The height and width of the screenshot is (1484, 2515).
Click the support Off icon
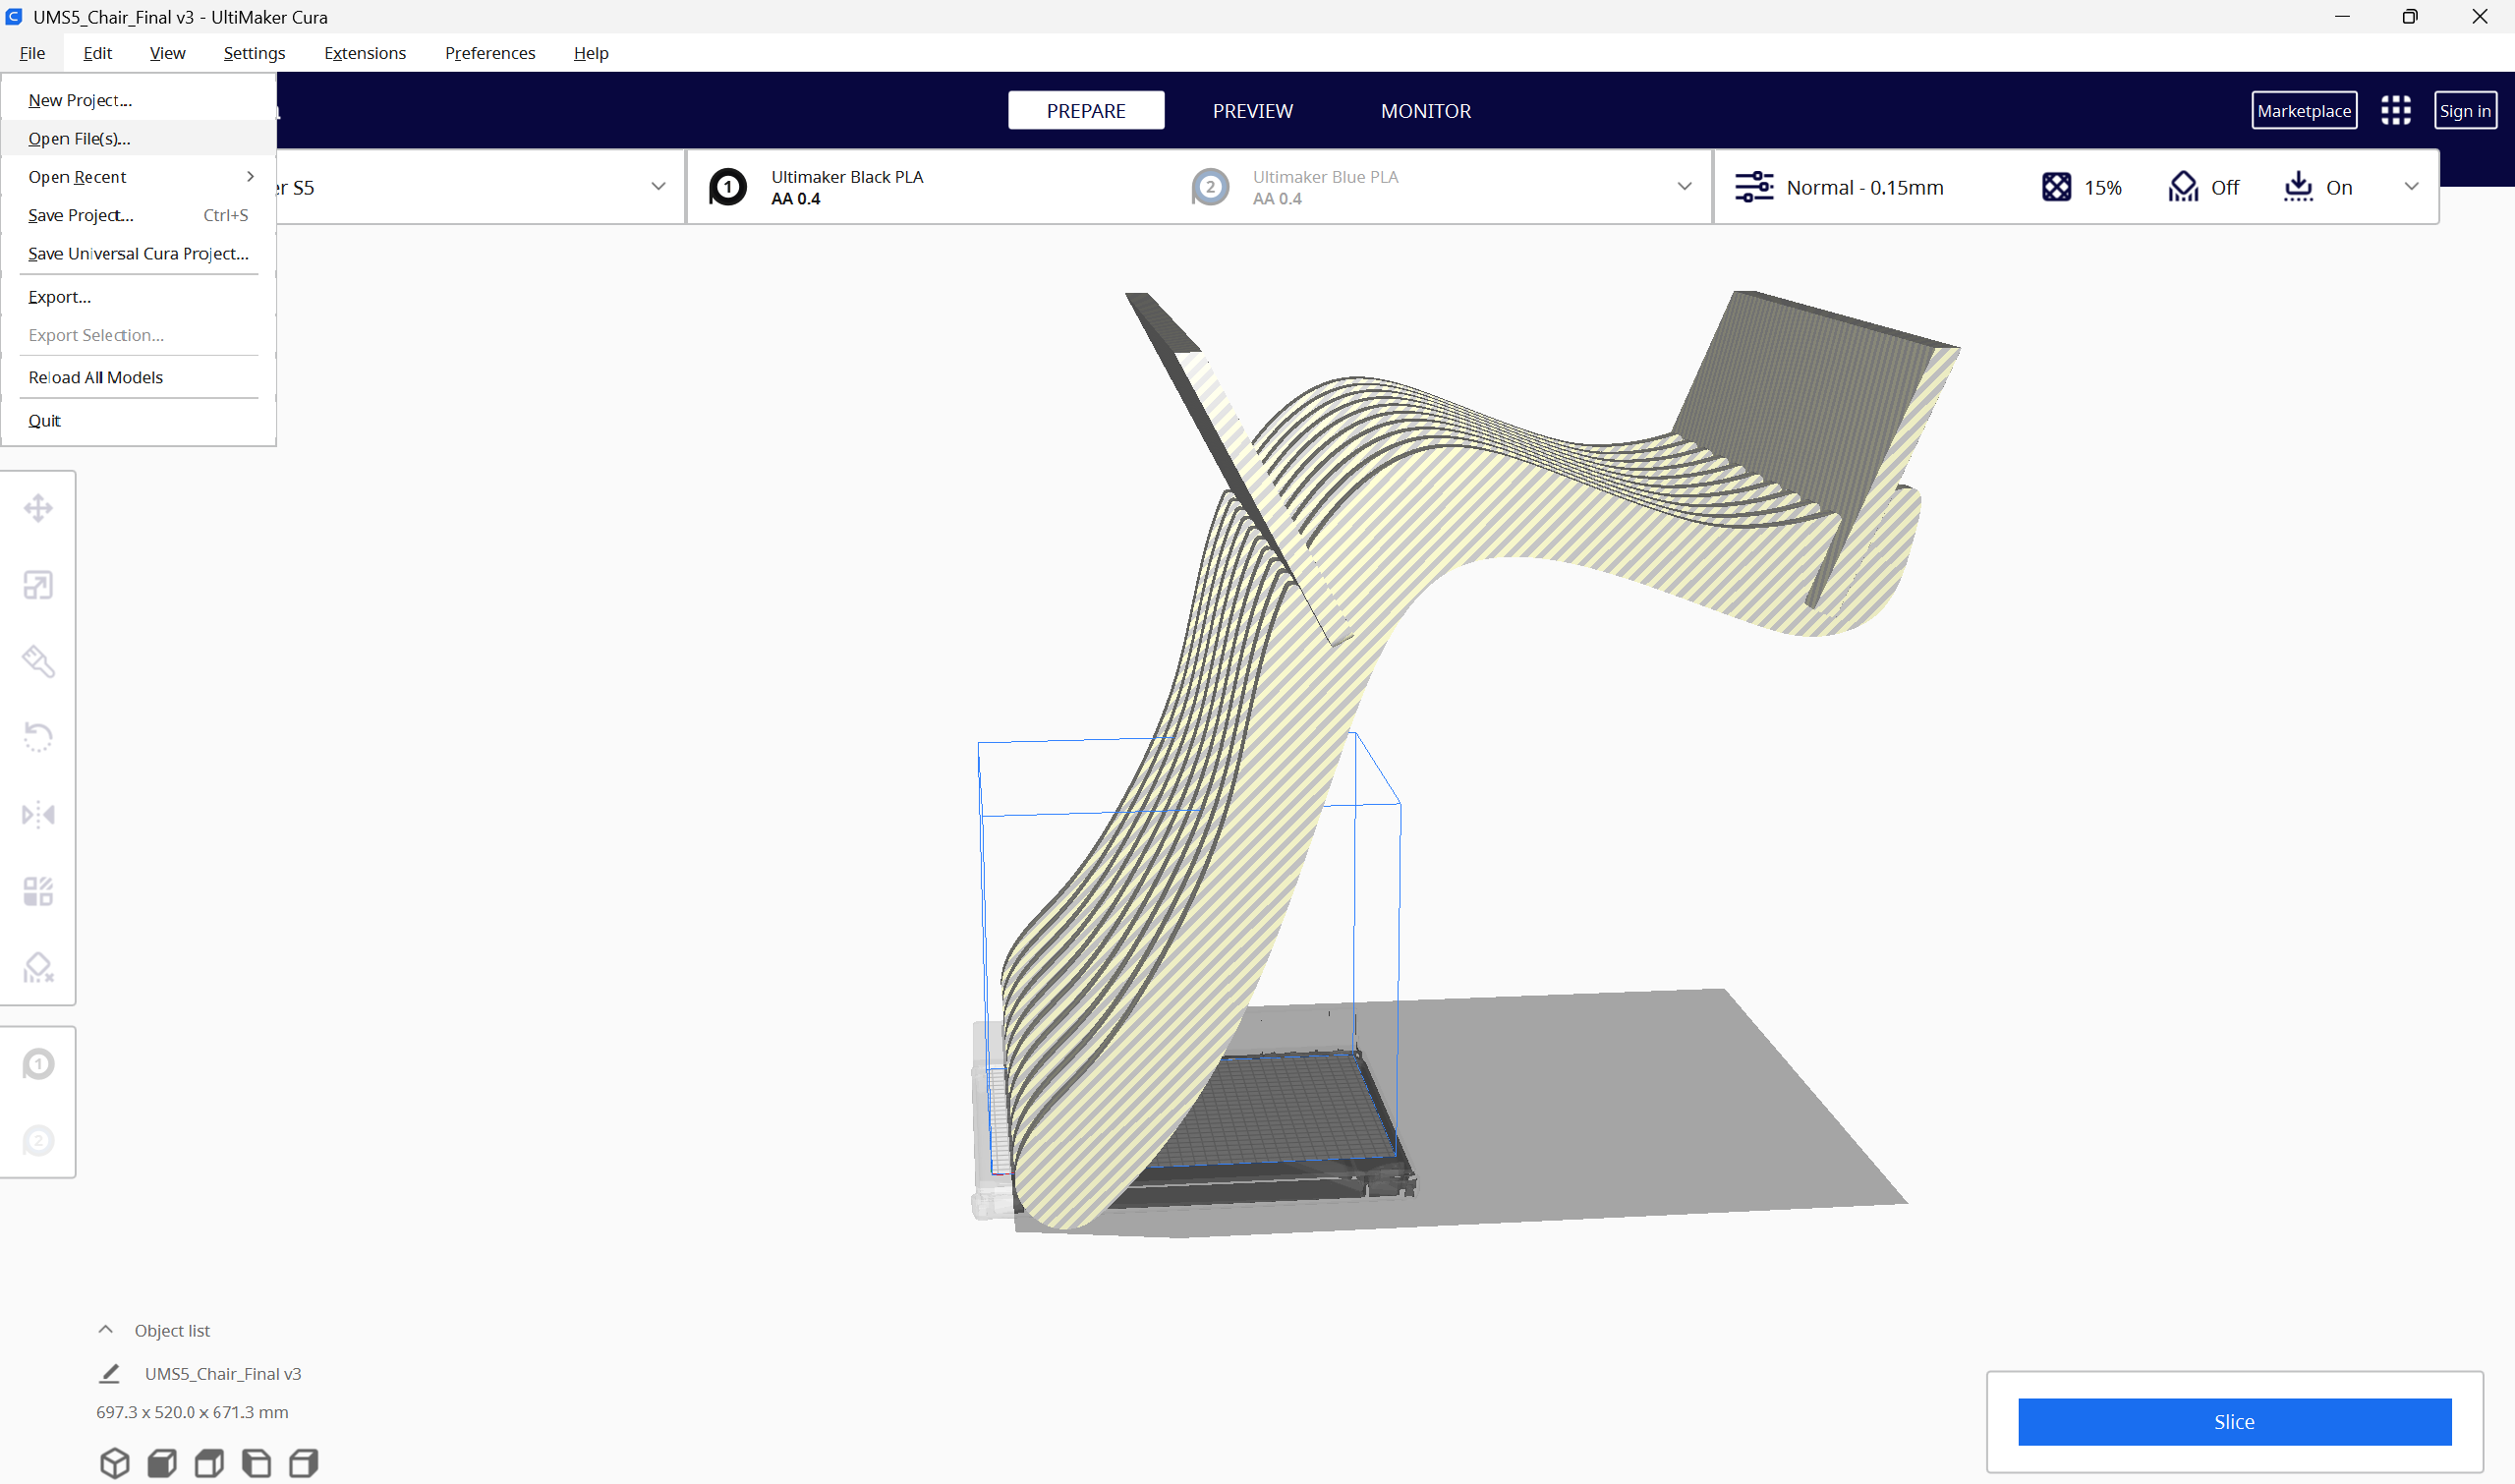2183,187
